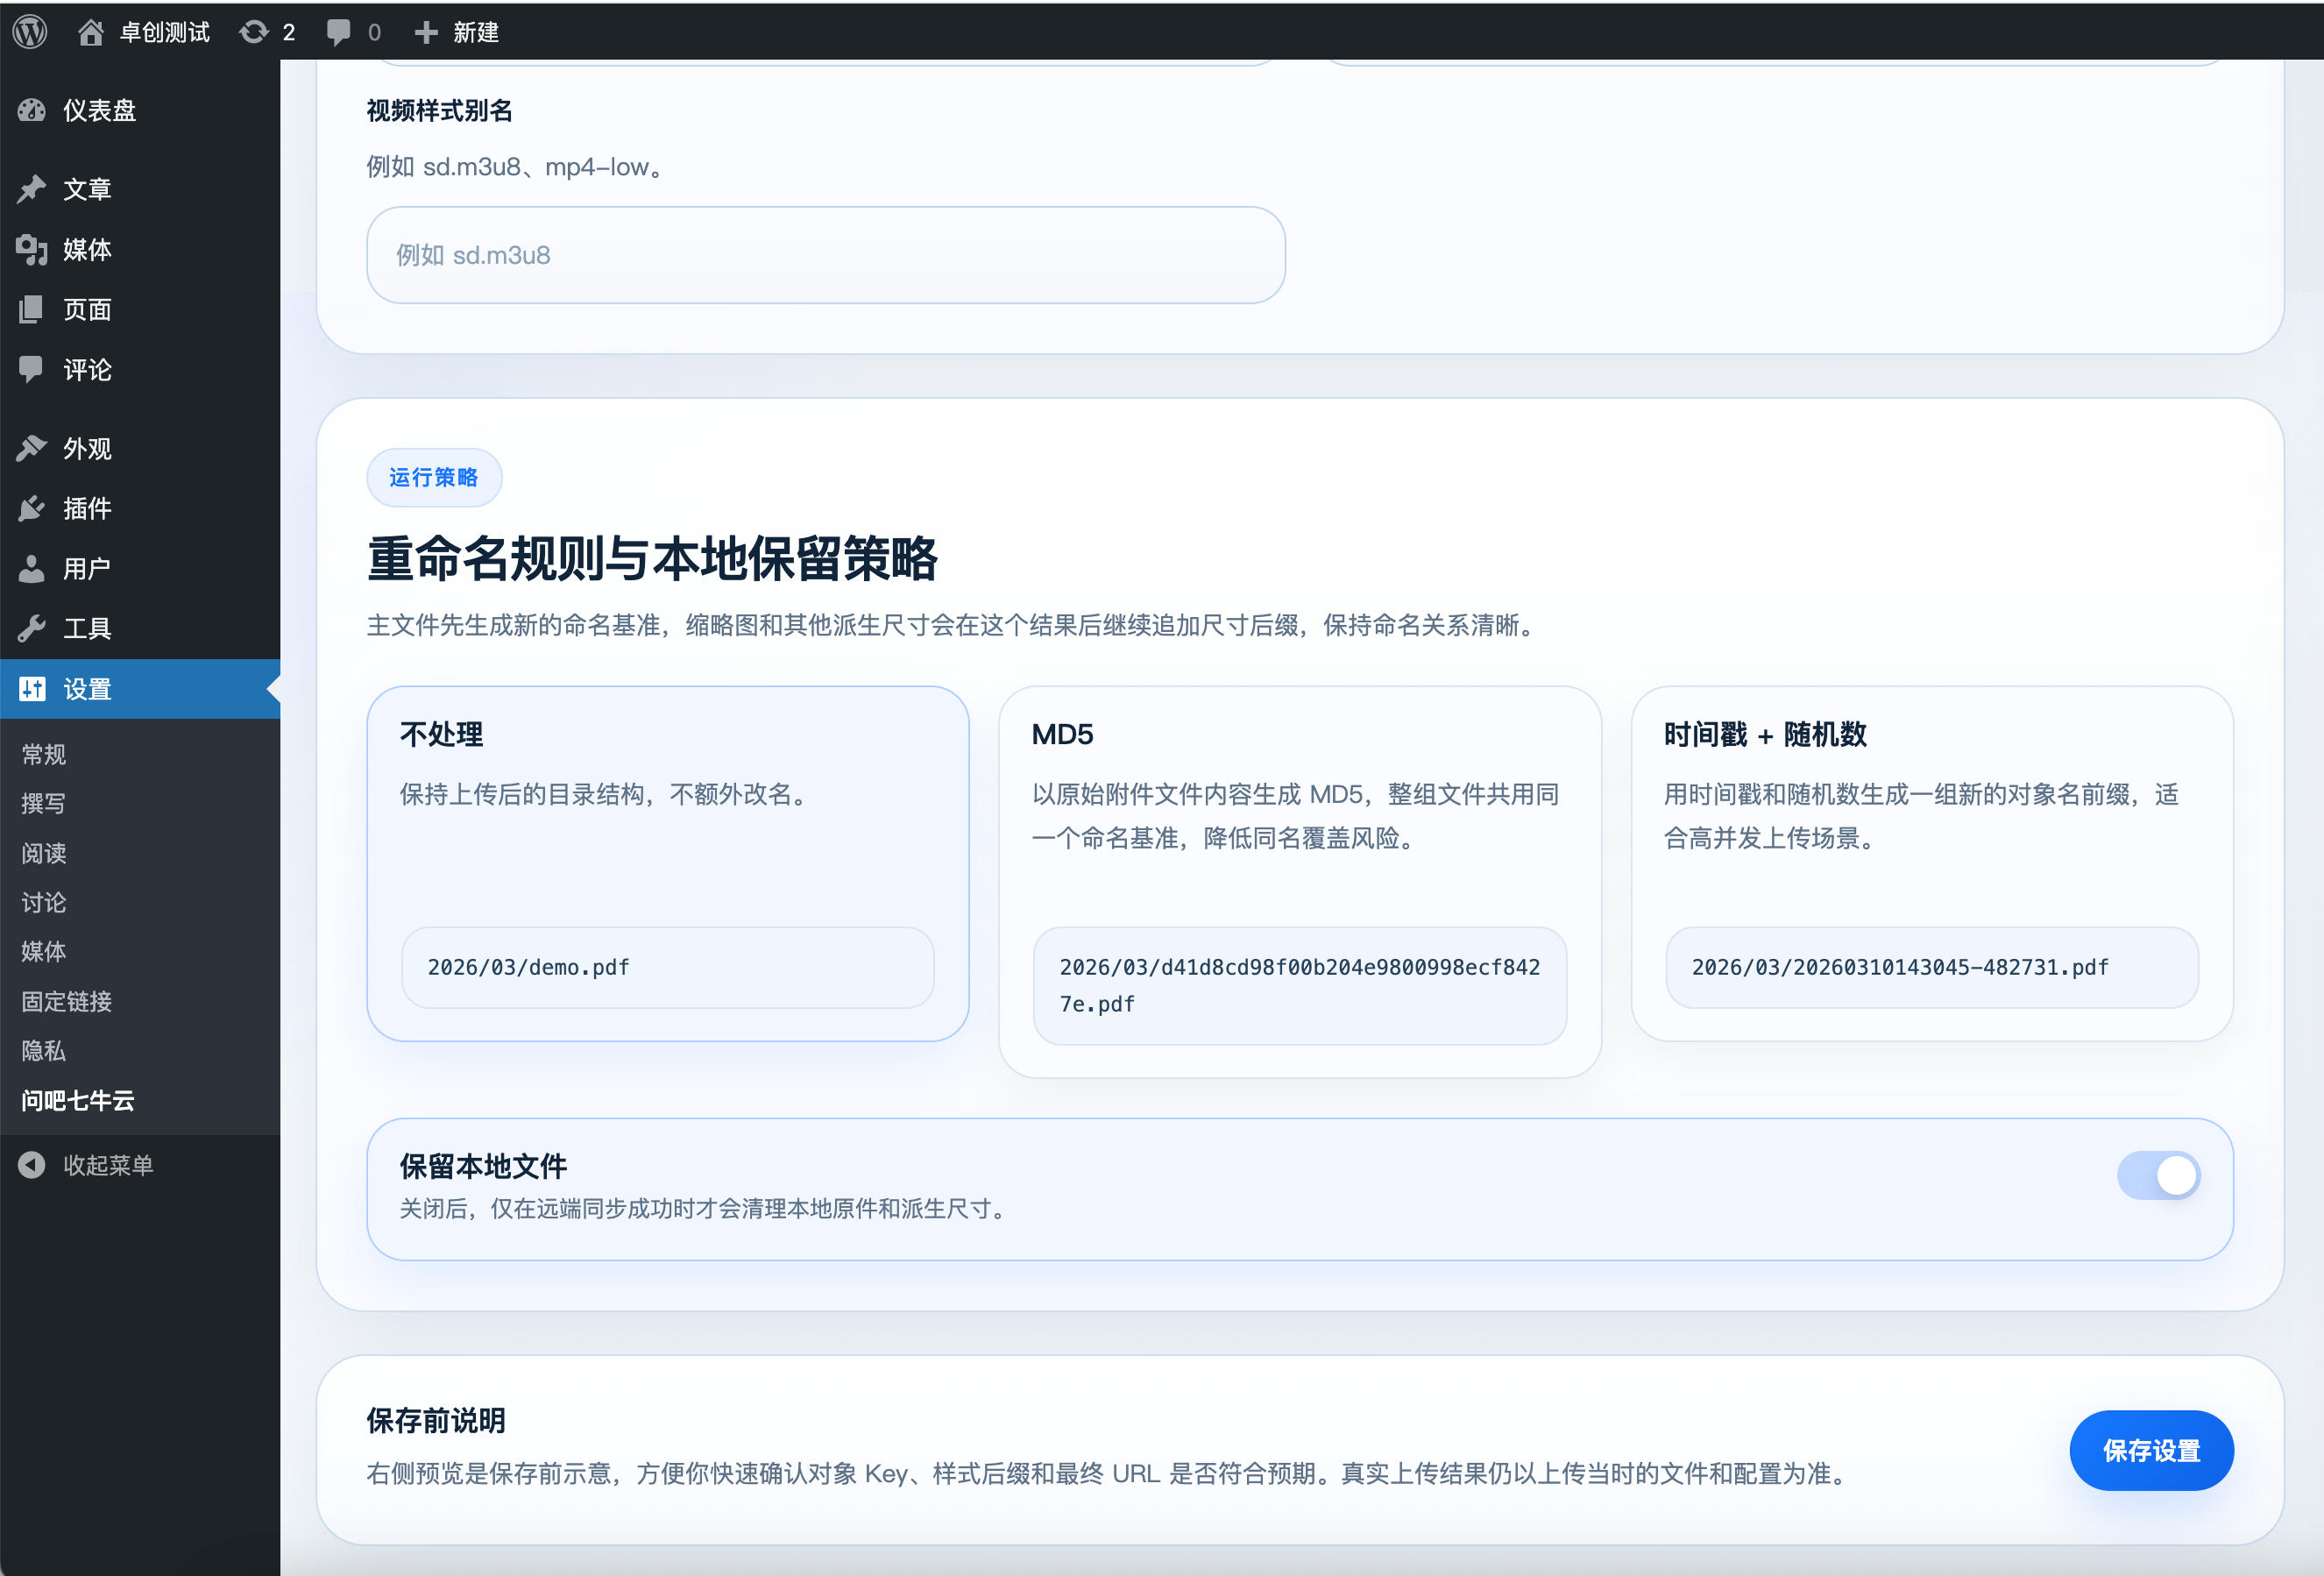Click the 保存设置 button
The image size is (2324, 1576).
tap(2151, 1450)
